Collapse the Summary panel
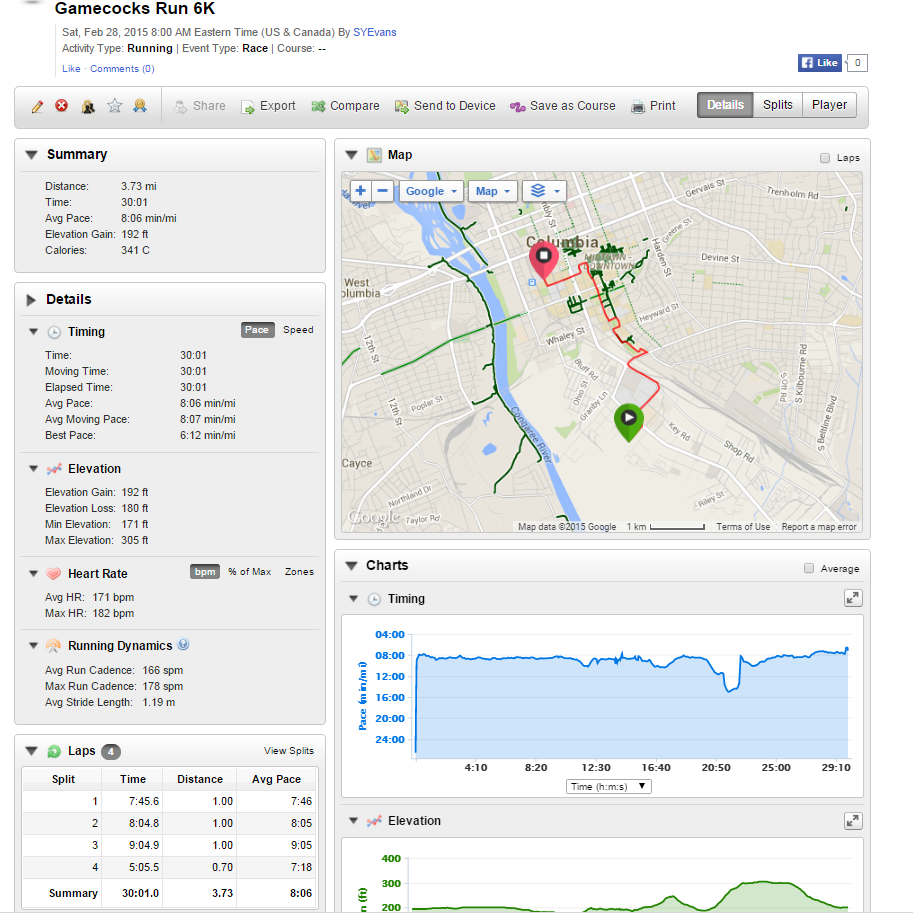The image size is (913, 913). point(31,155)
